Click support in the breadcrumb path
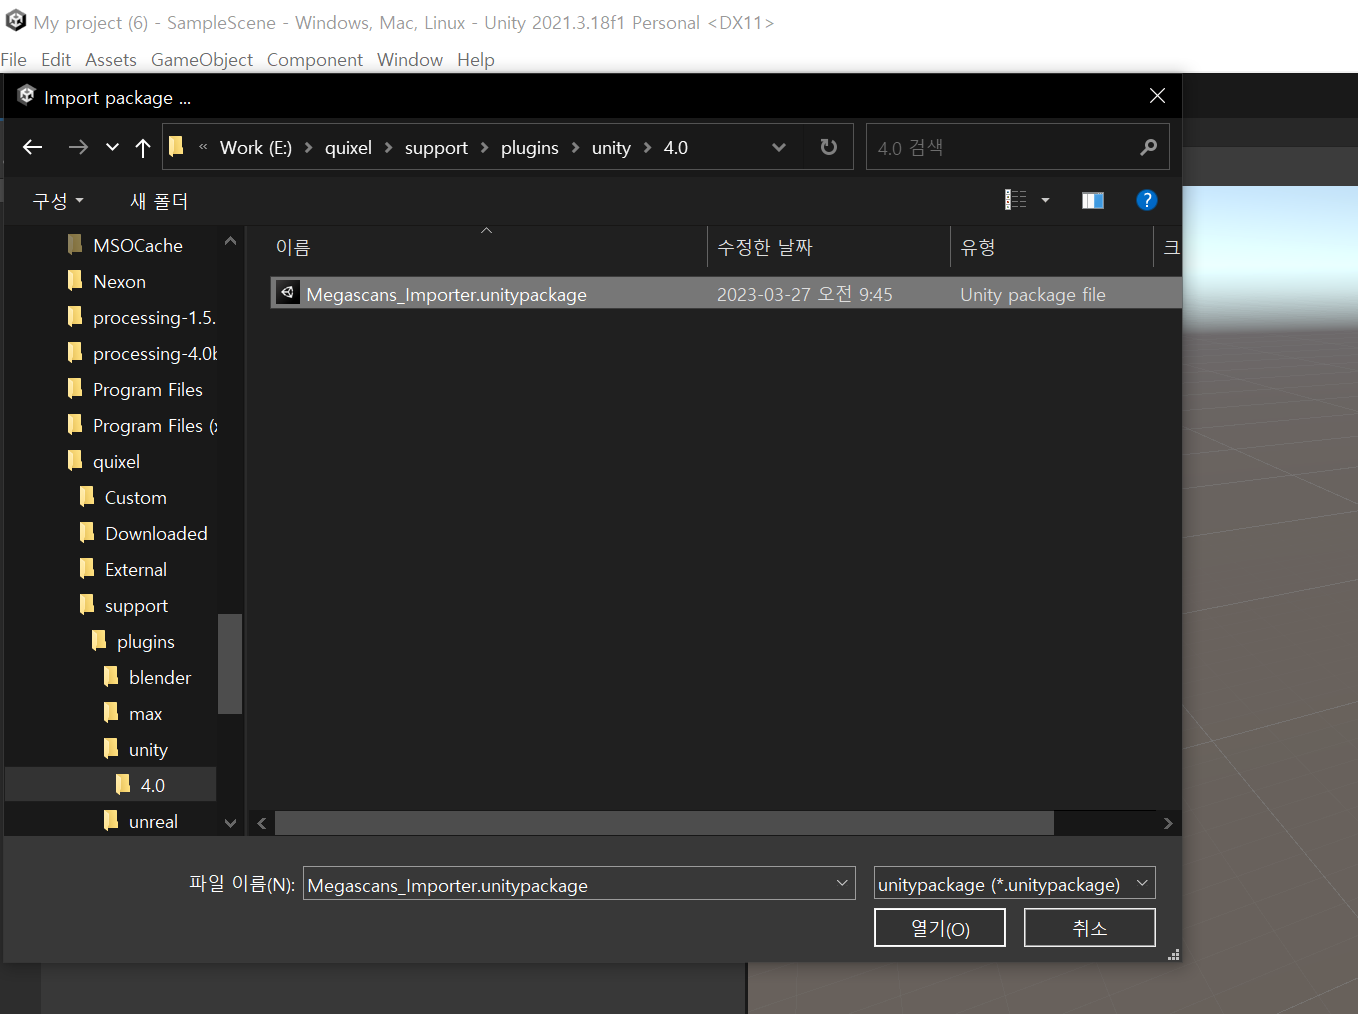 pos(436,147)
